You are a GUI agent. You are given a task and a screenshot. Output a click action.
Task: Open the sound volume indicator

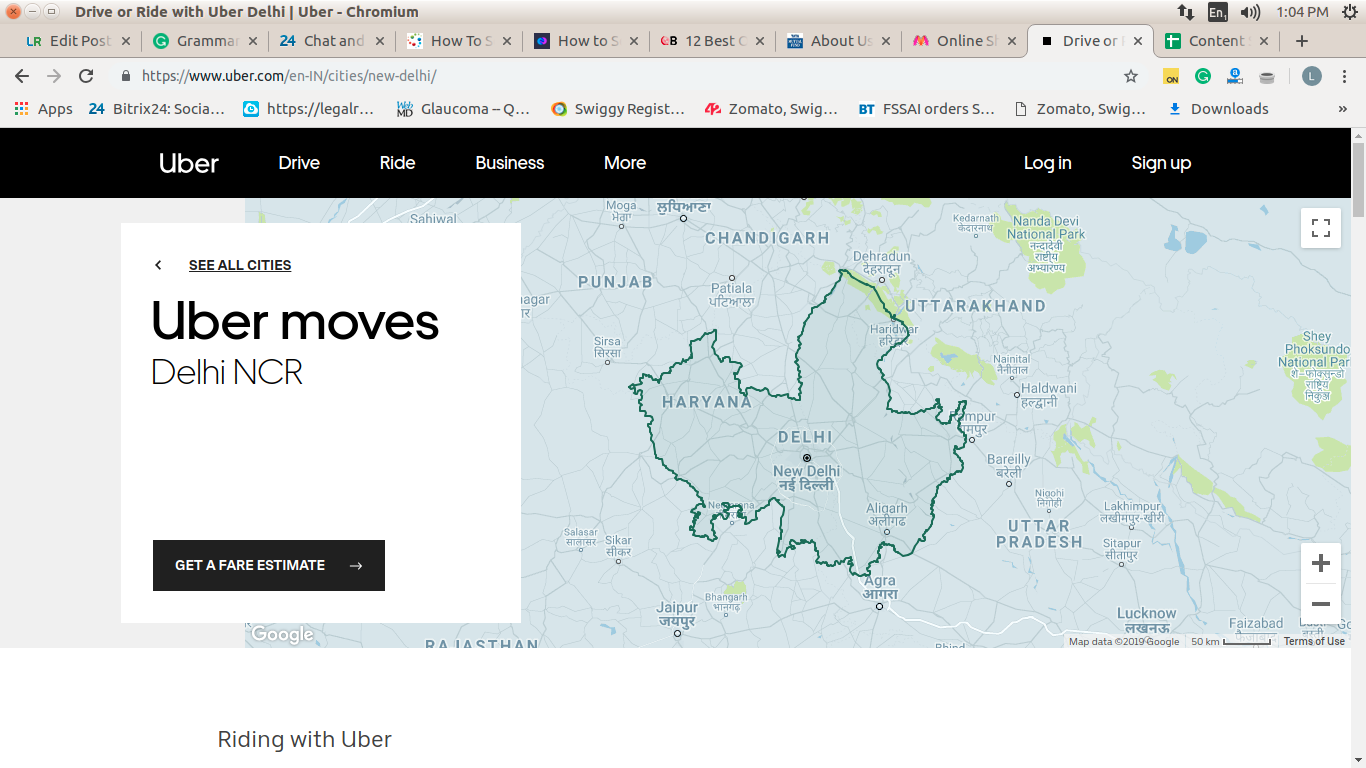(x=1250, y=12)
